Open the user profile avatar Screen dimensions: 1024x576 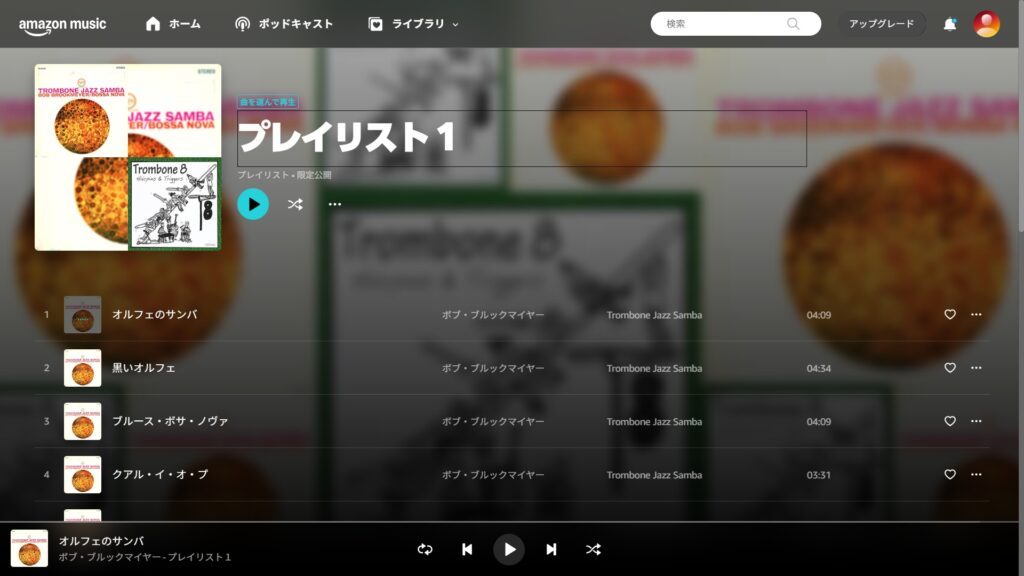[986, 24]
